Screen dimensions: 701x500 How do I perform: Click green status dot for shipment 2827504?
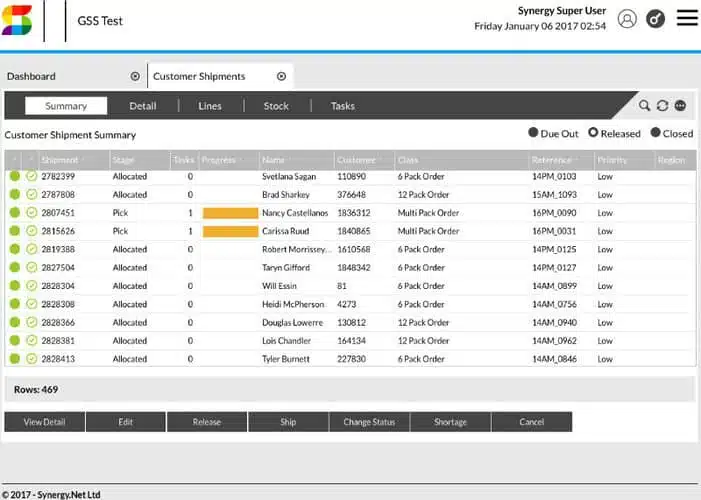15,267
